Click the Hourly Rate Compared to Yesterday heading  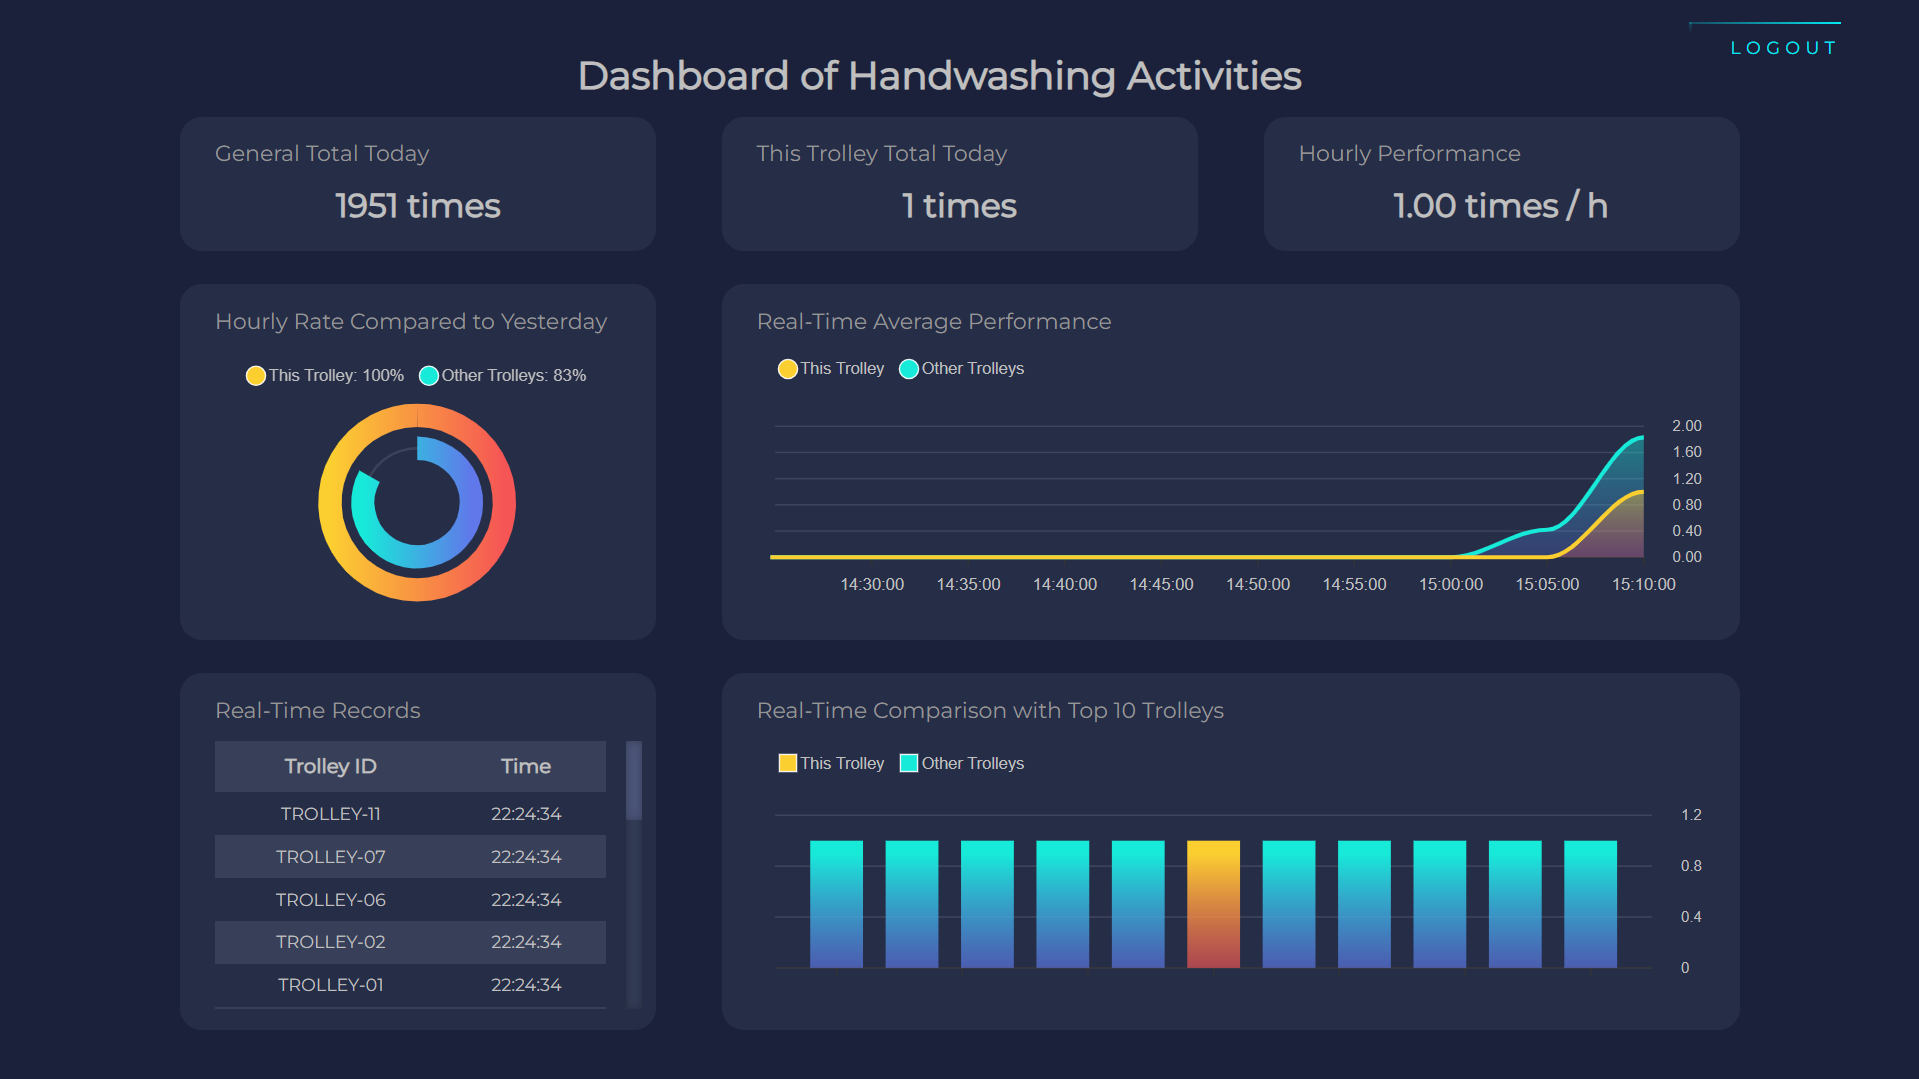(411, 322)
